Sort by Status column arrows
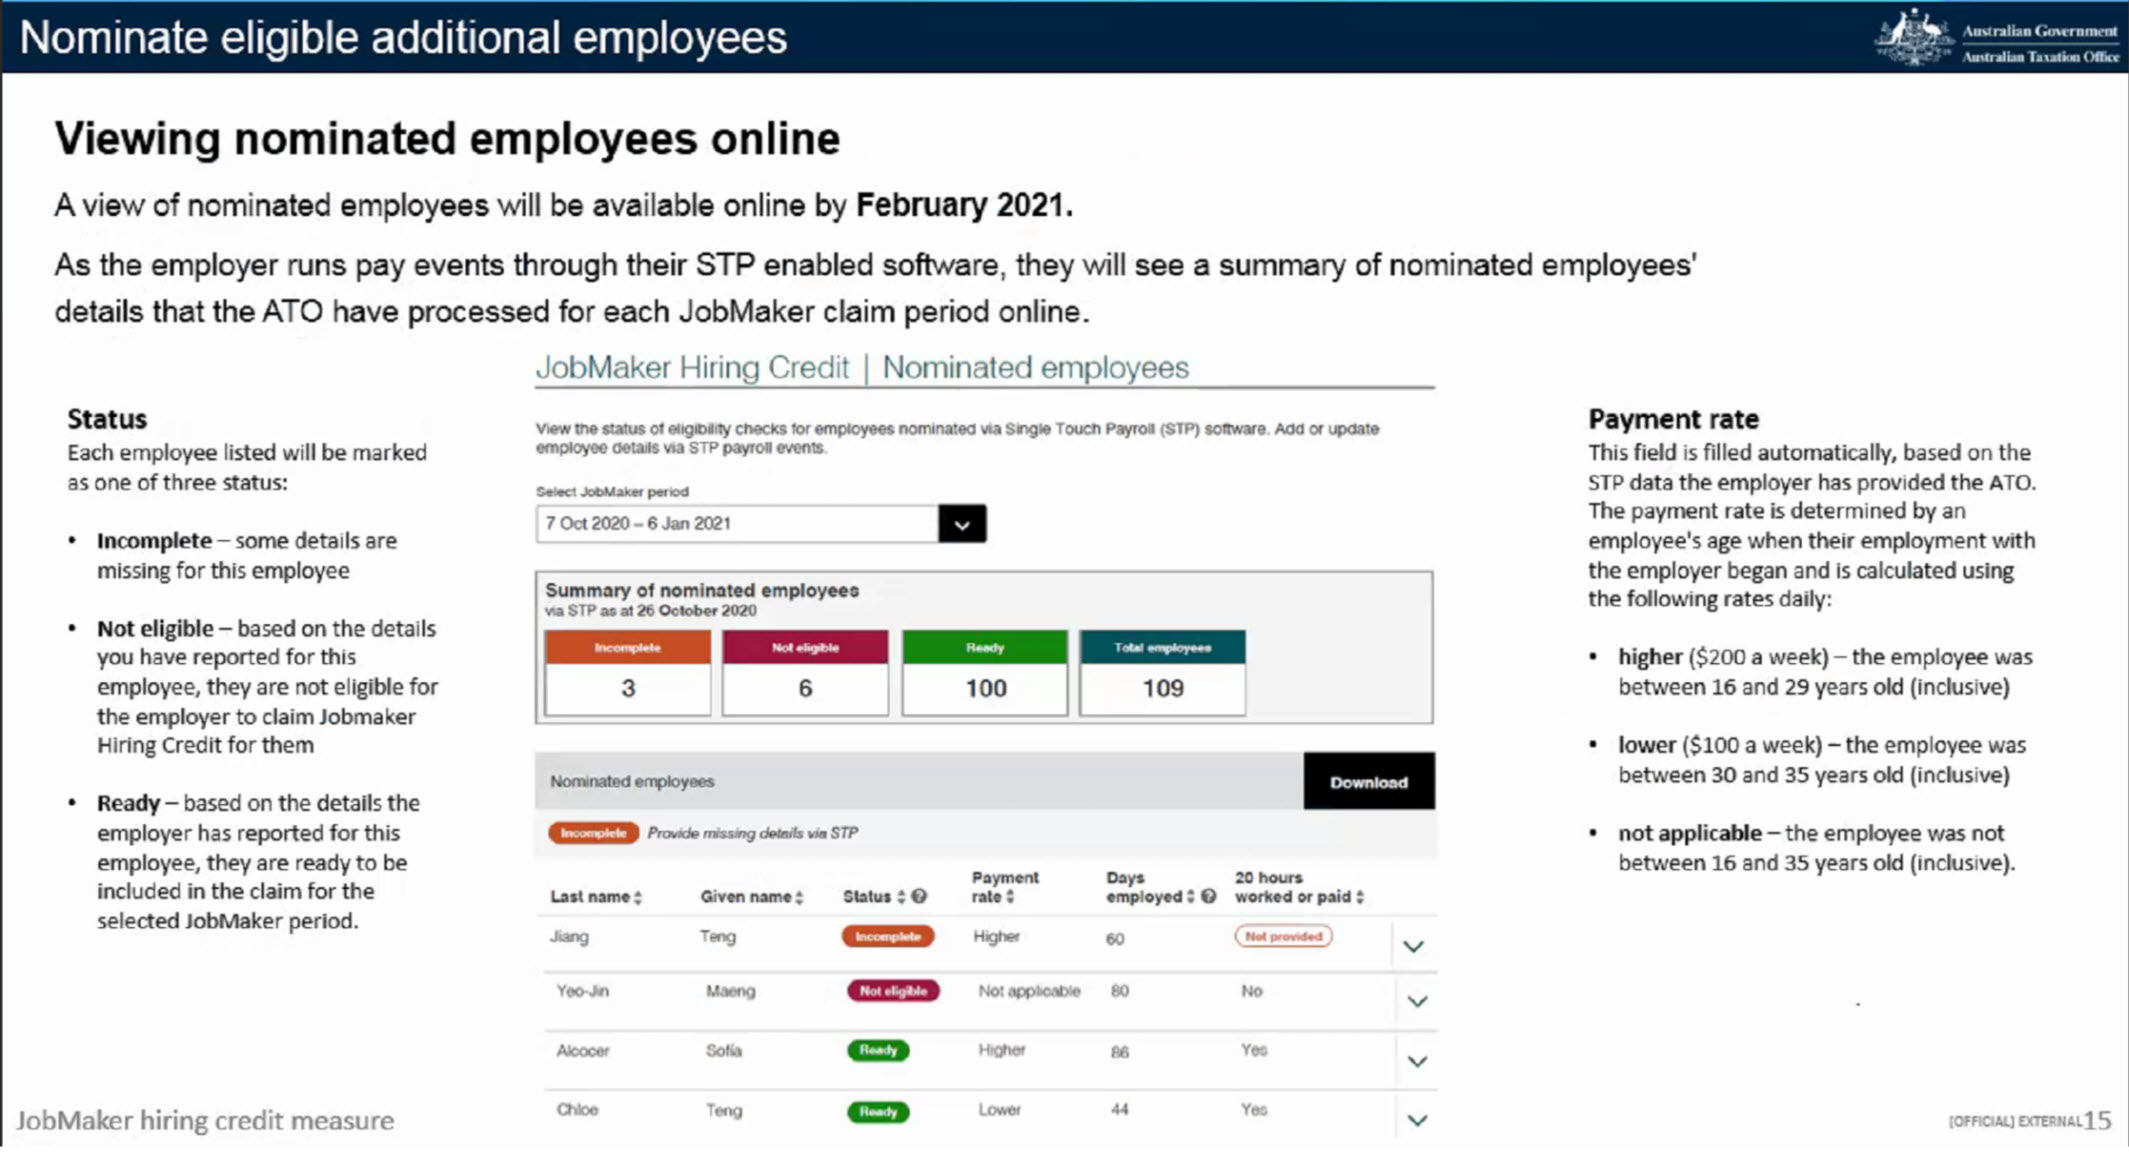Screen dimensions: 2129x1153 click(900, 897)
